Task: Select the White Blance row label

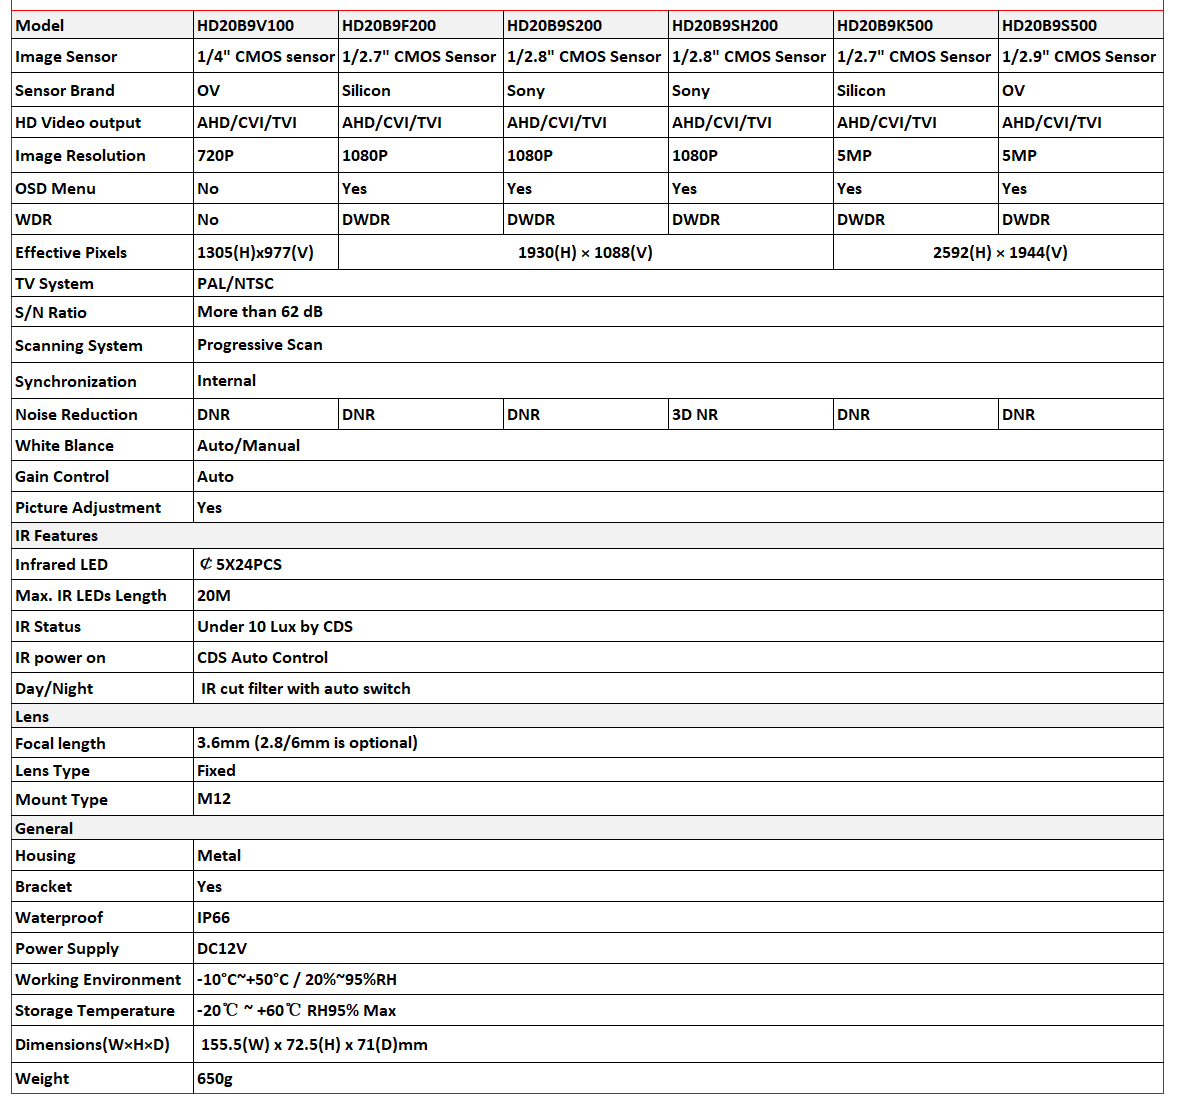Action: [x=65, y=446]
